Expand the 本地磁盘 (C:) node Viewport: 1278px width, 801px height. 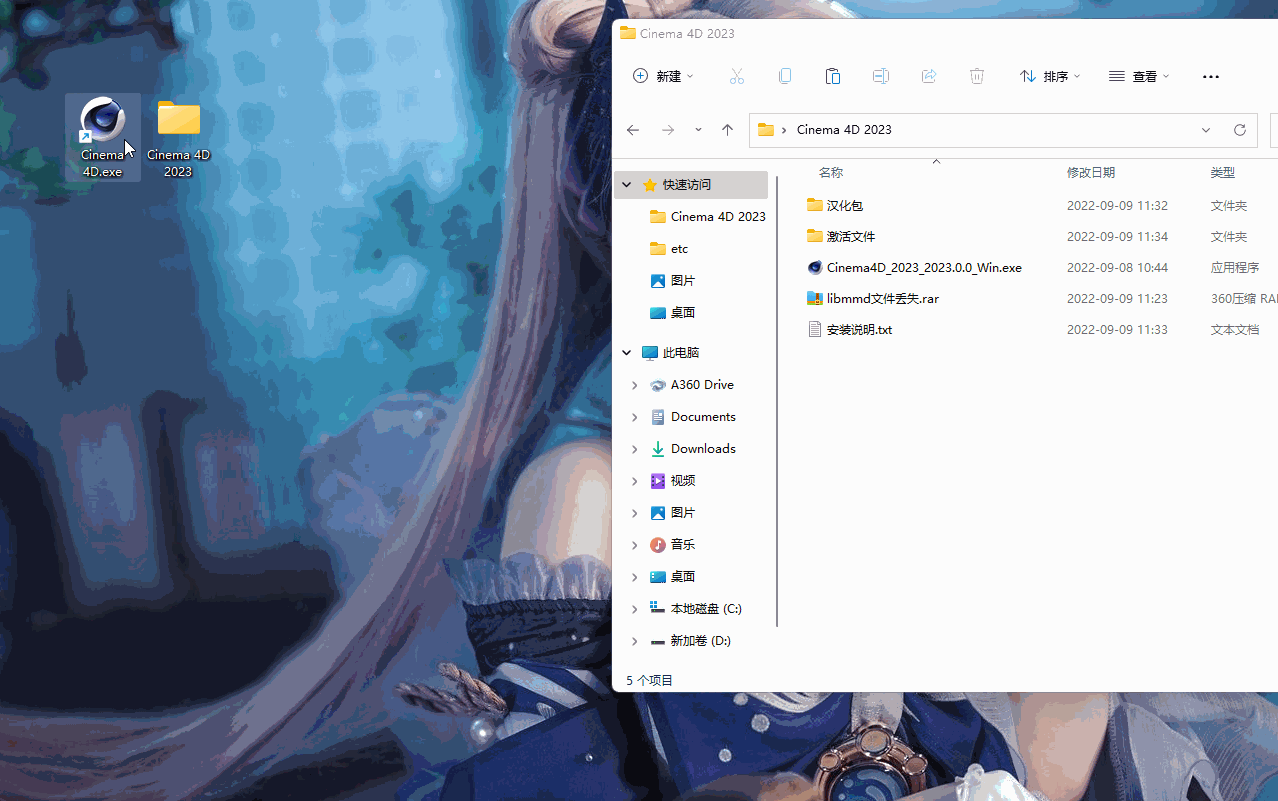[635, 609]
